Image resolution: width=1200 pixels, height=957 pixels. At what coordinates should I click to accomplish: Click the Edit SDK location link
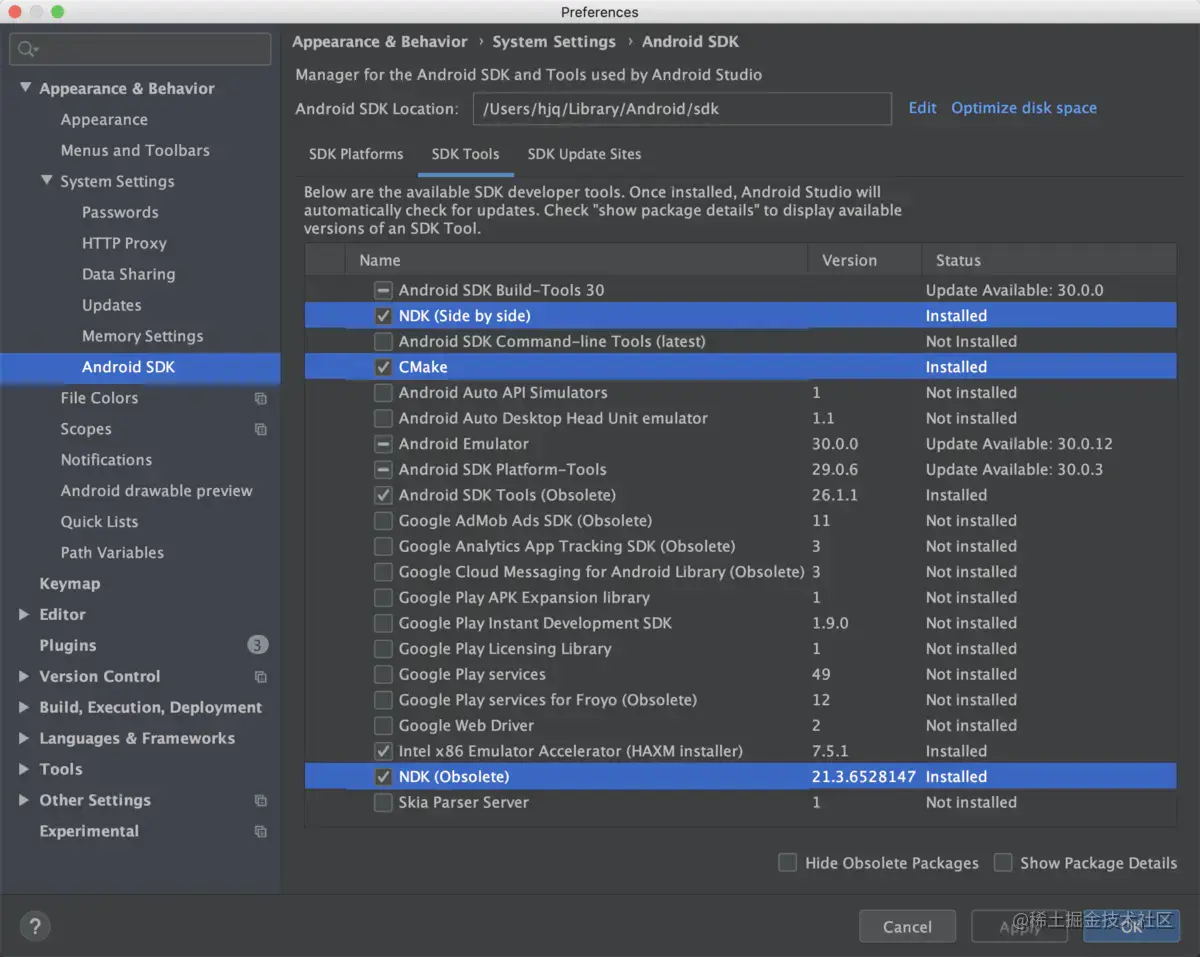coord(922,108)
